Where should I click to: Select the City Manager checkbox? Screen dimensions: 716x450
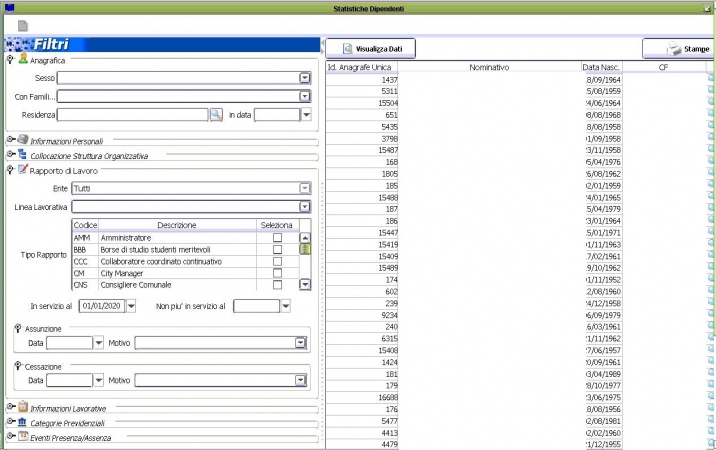277,272
